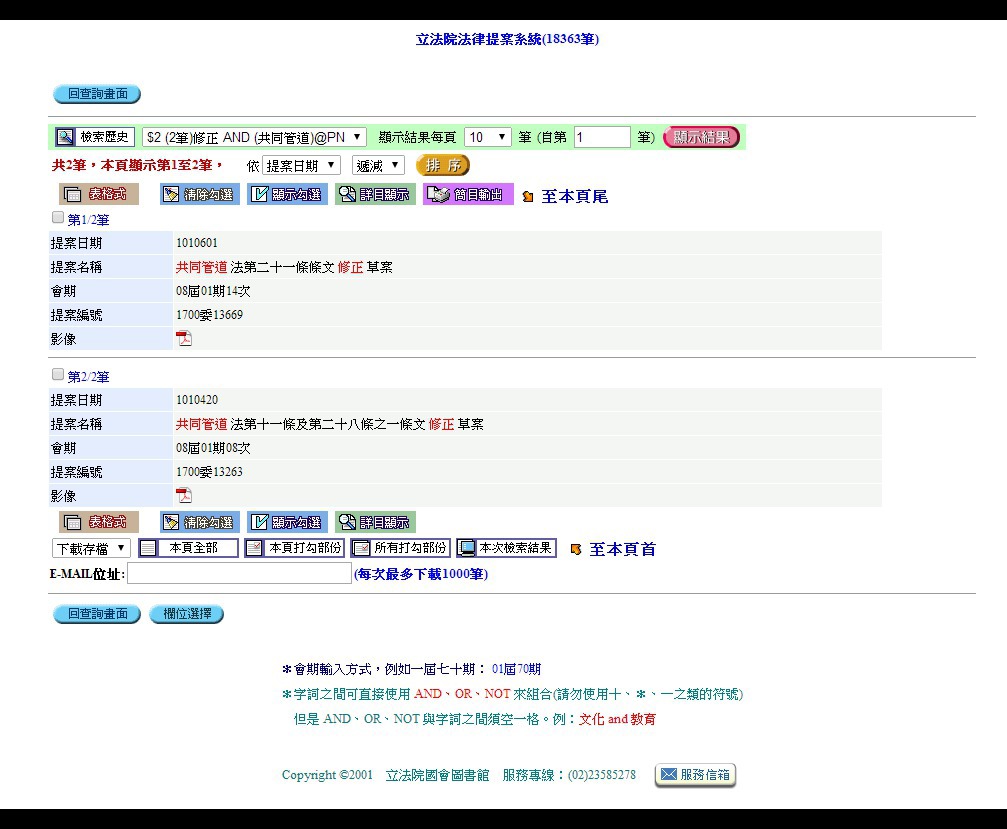Open PDF image for proposal 1700委13669

coord(184,338)
